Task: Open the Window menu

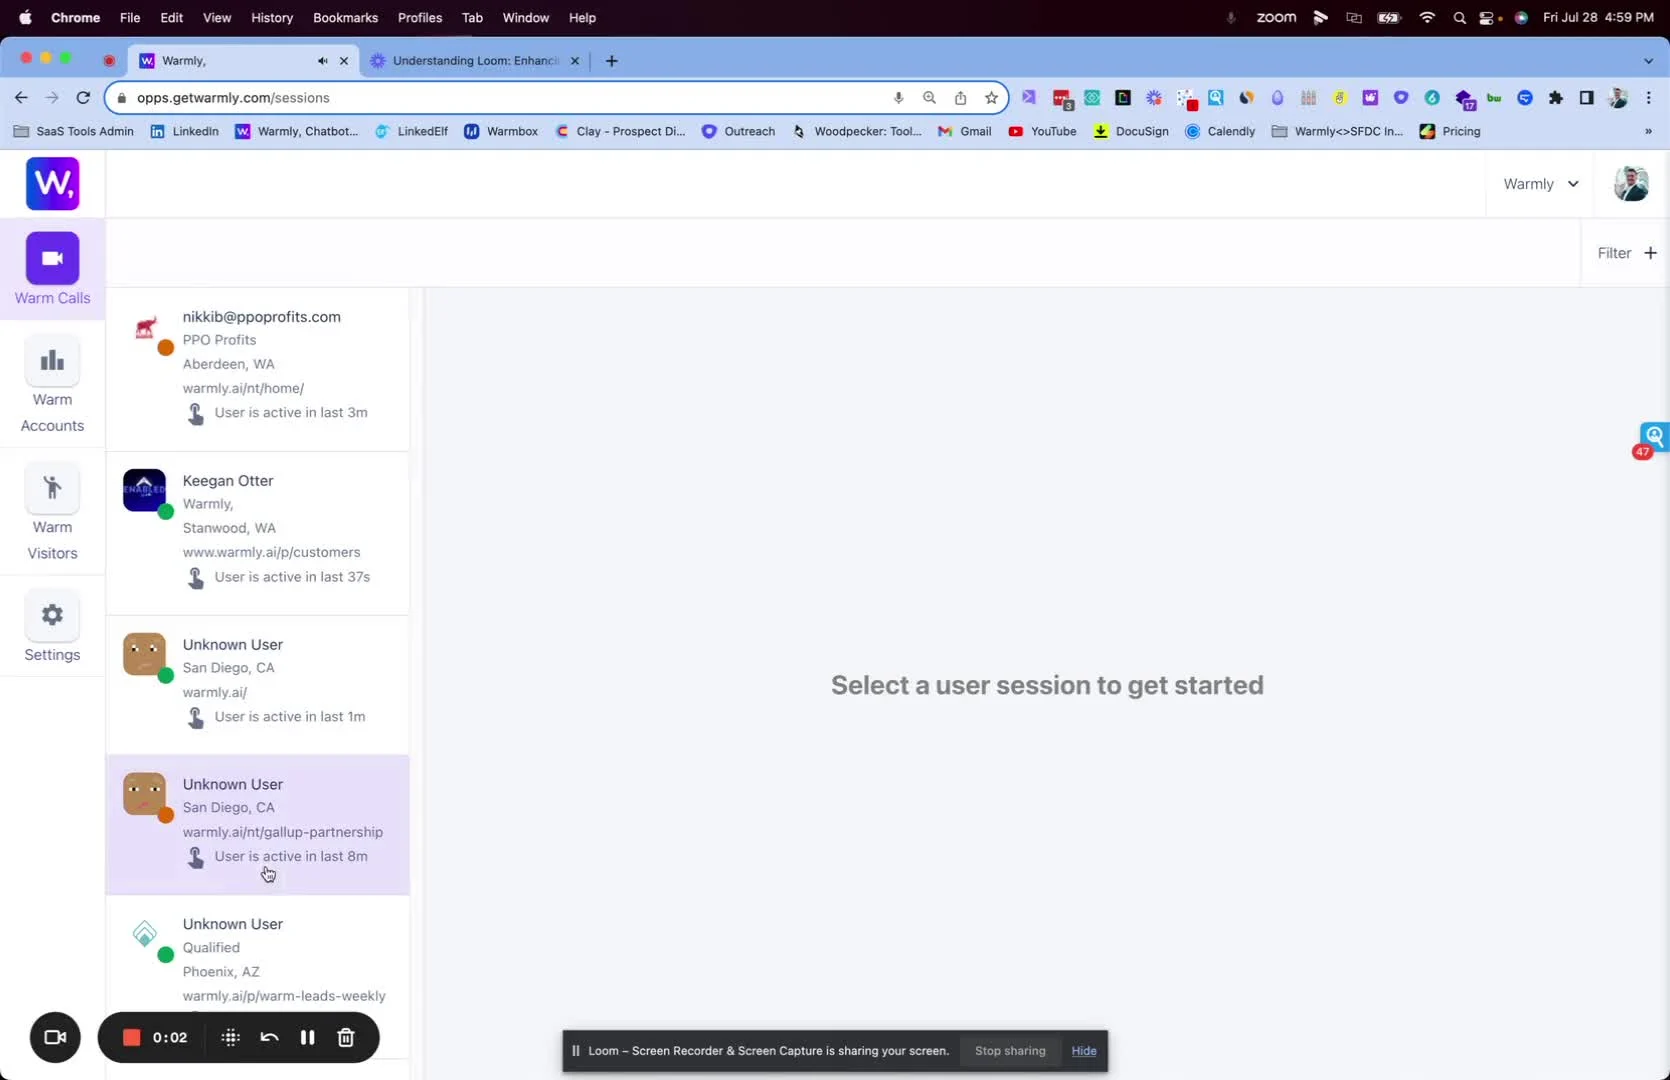Action: [526, 17]
